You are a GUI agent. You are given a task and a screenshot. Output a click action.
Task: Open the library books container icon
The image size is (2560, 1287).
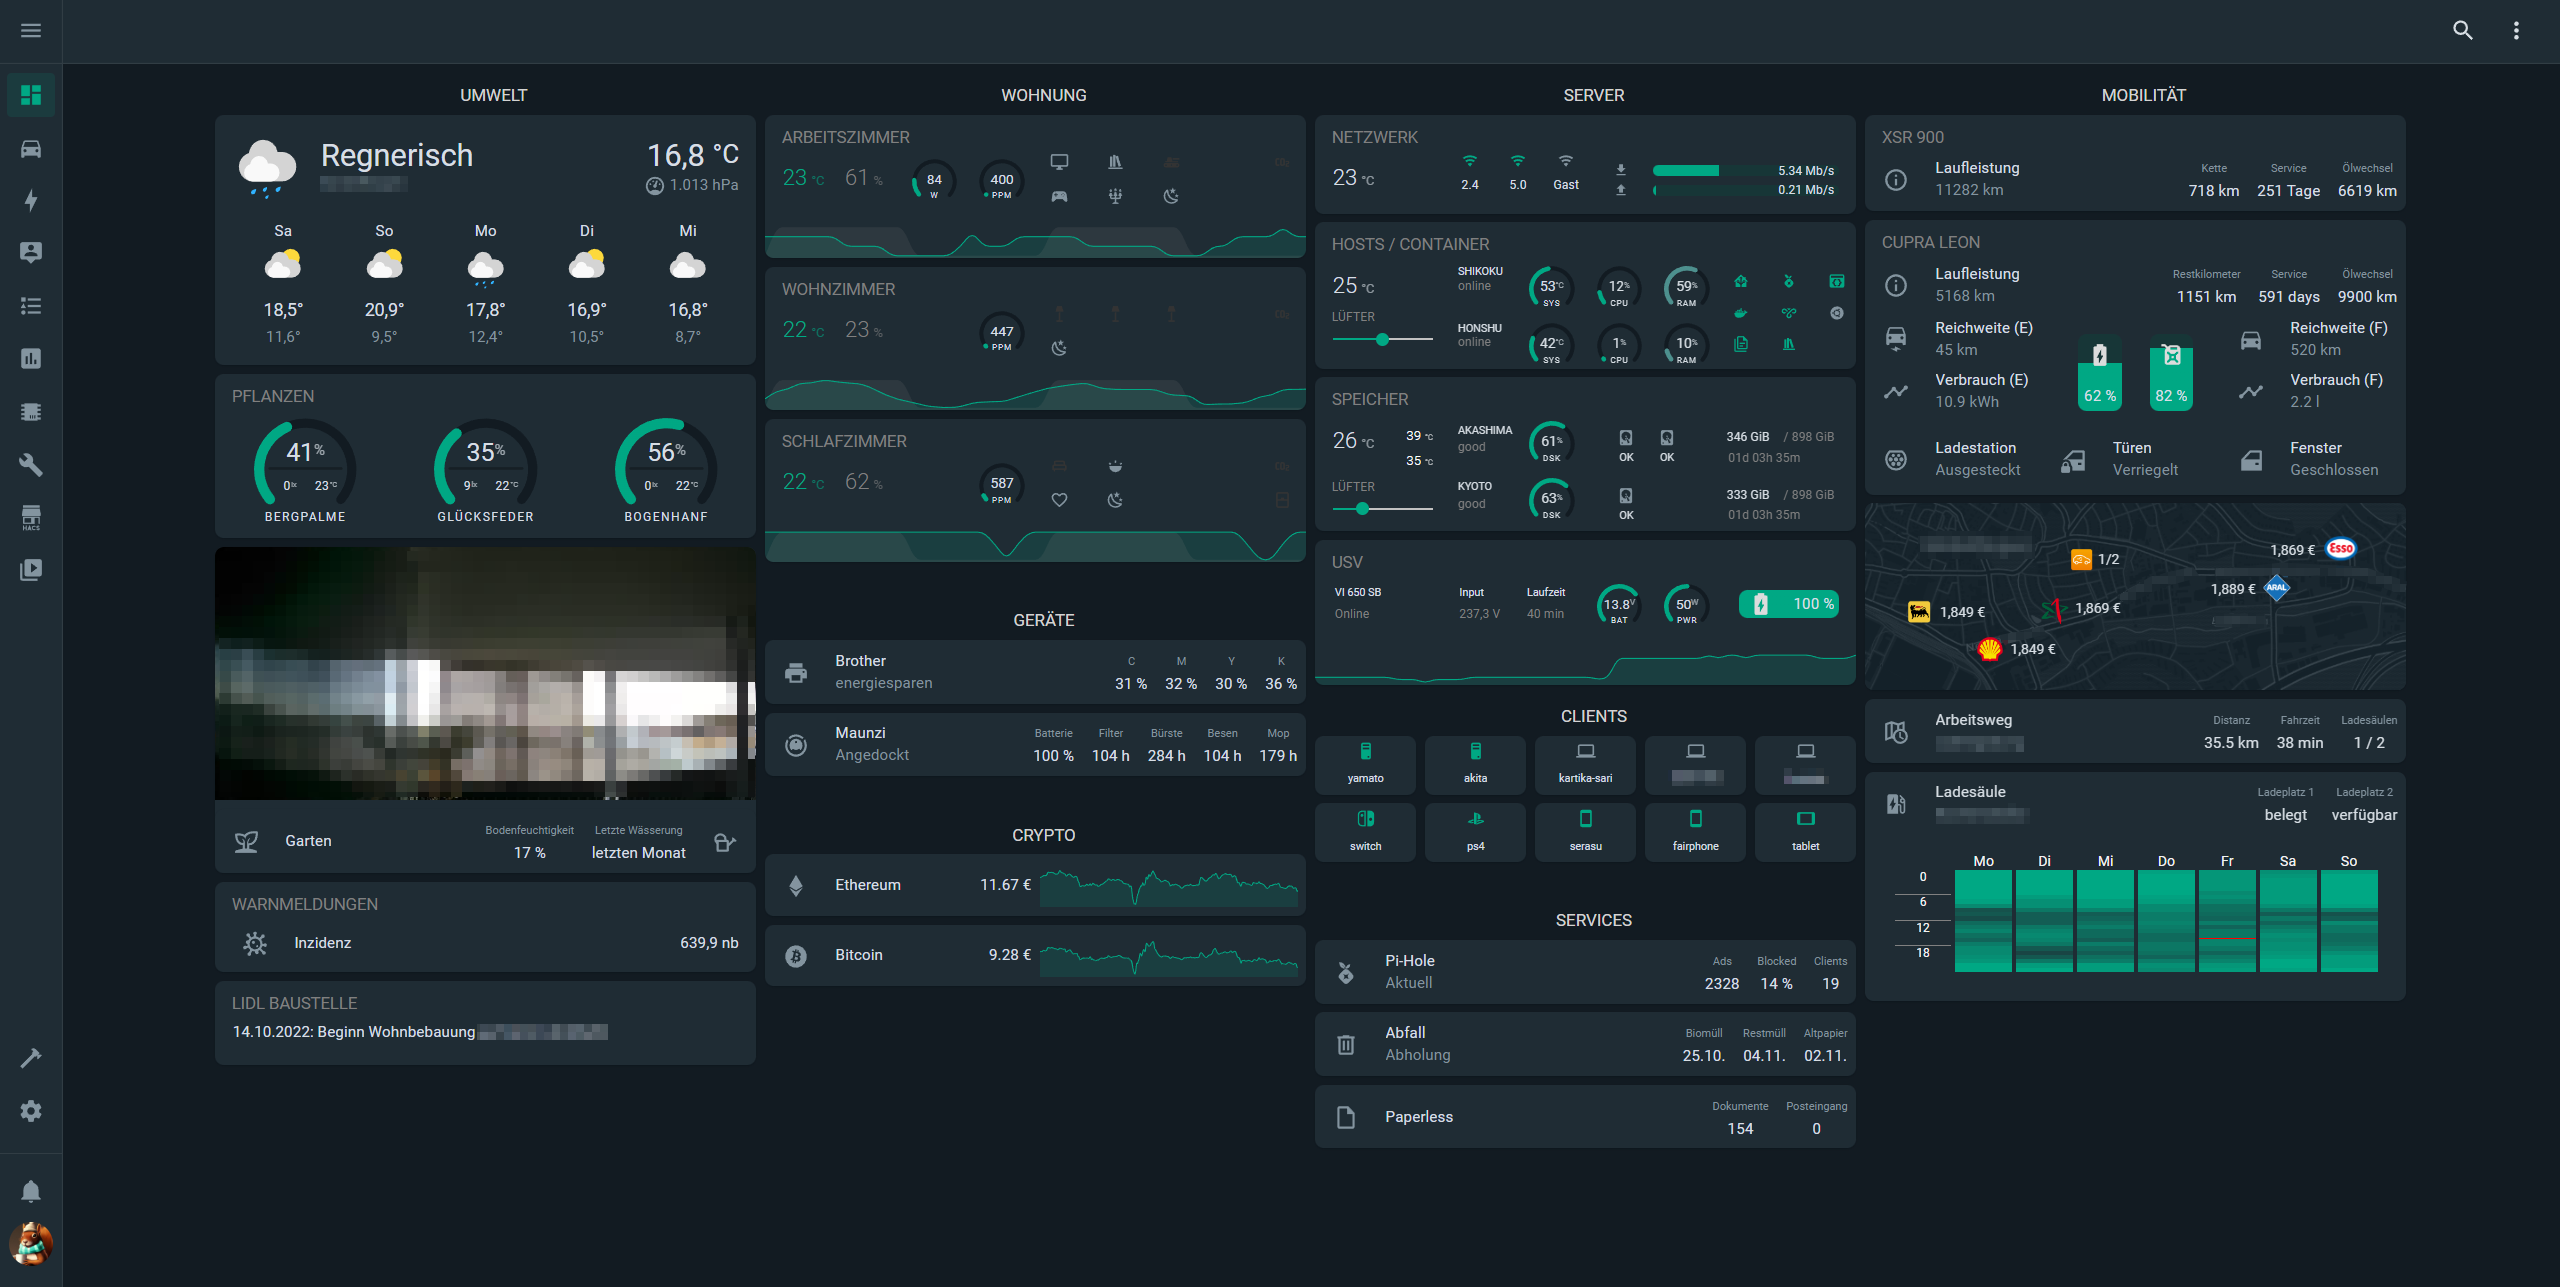point(1789,344)
